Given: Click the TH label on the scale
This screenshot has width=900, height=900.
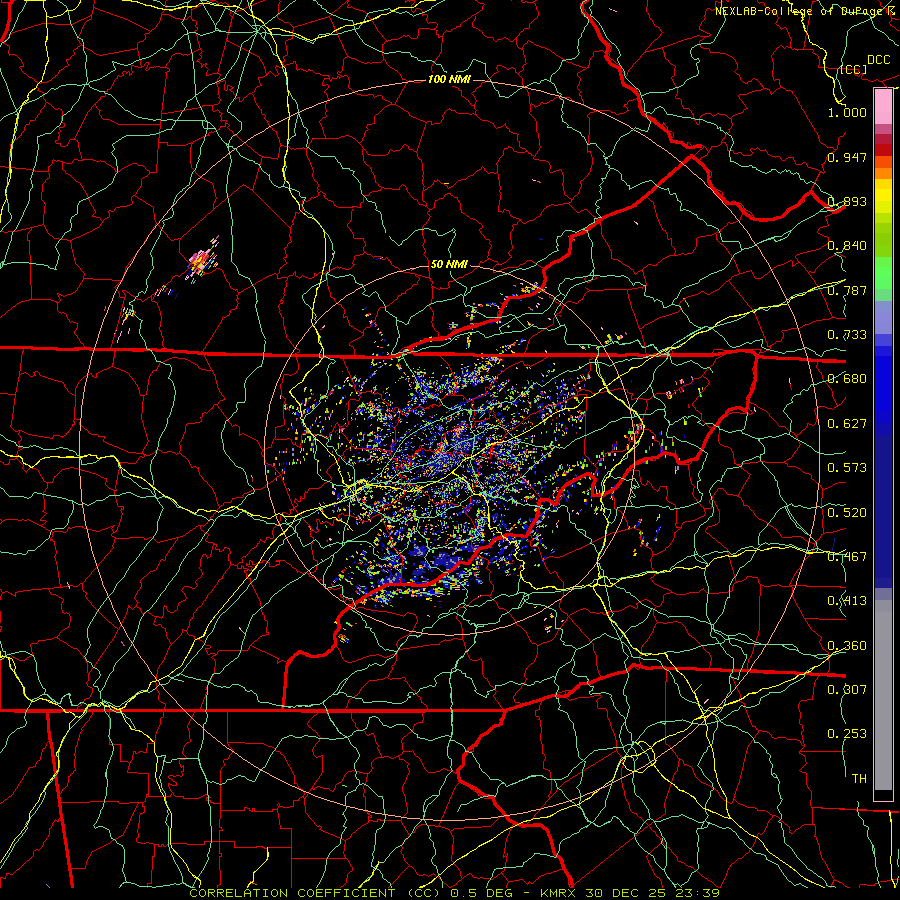Looking at the screenshot, I should [859, 779].
